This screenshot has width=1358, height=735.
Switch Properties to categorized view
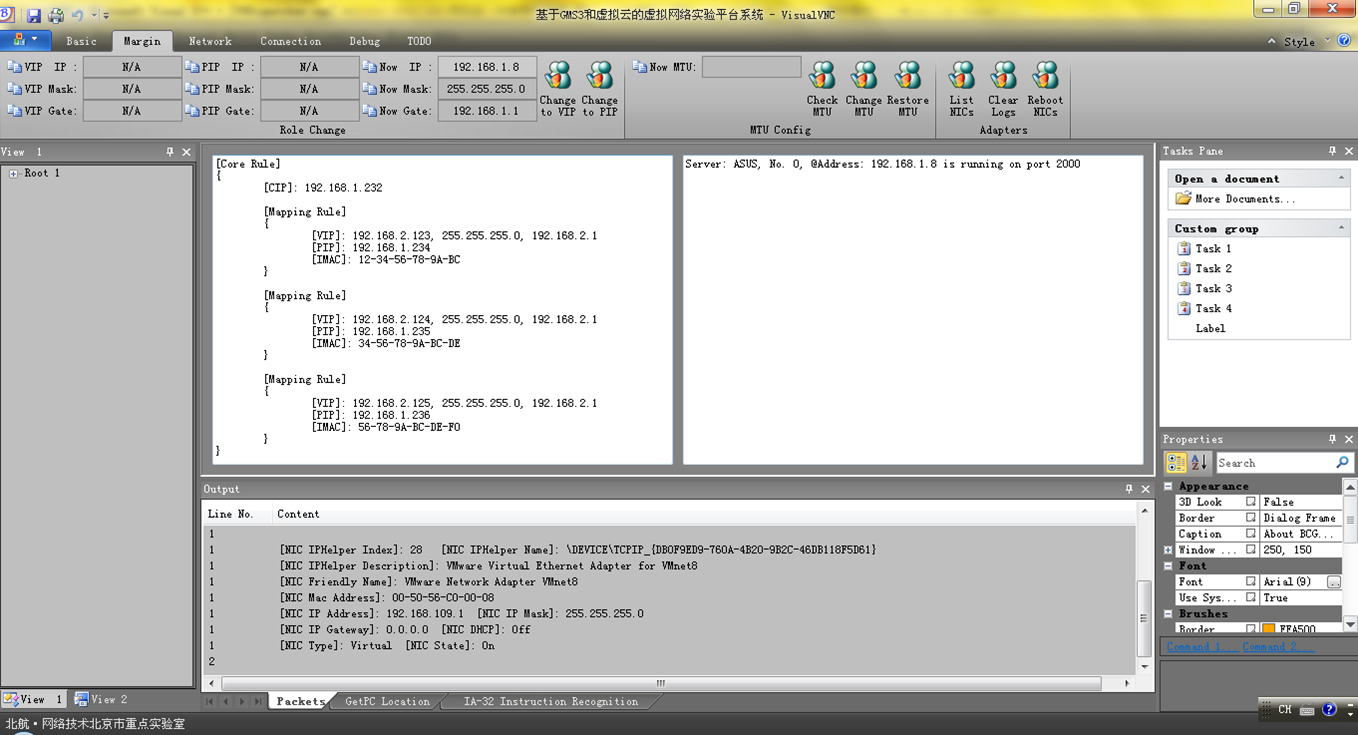pyautogui.click(x=1177, y=463)
